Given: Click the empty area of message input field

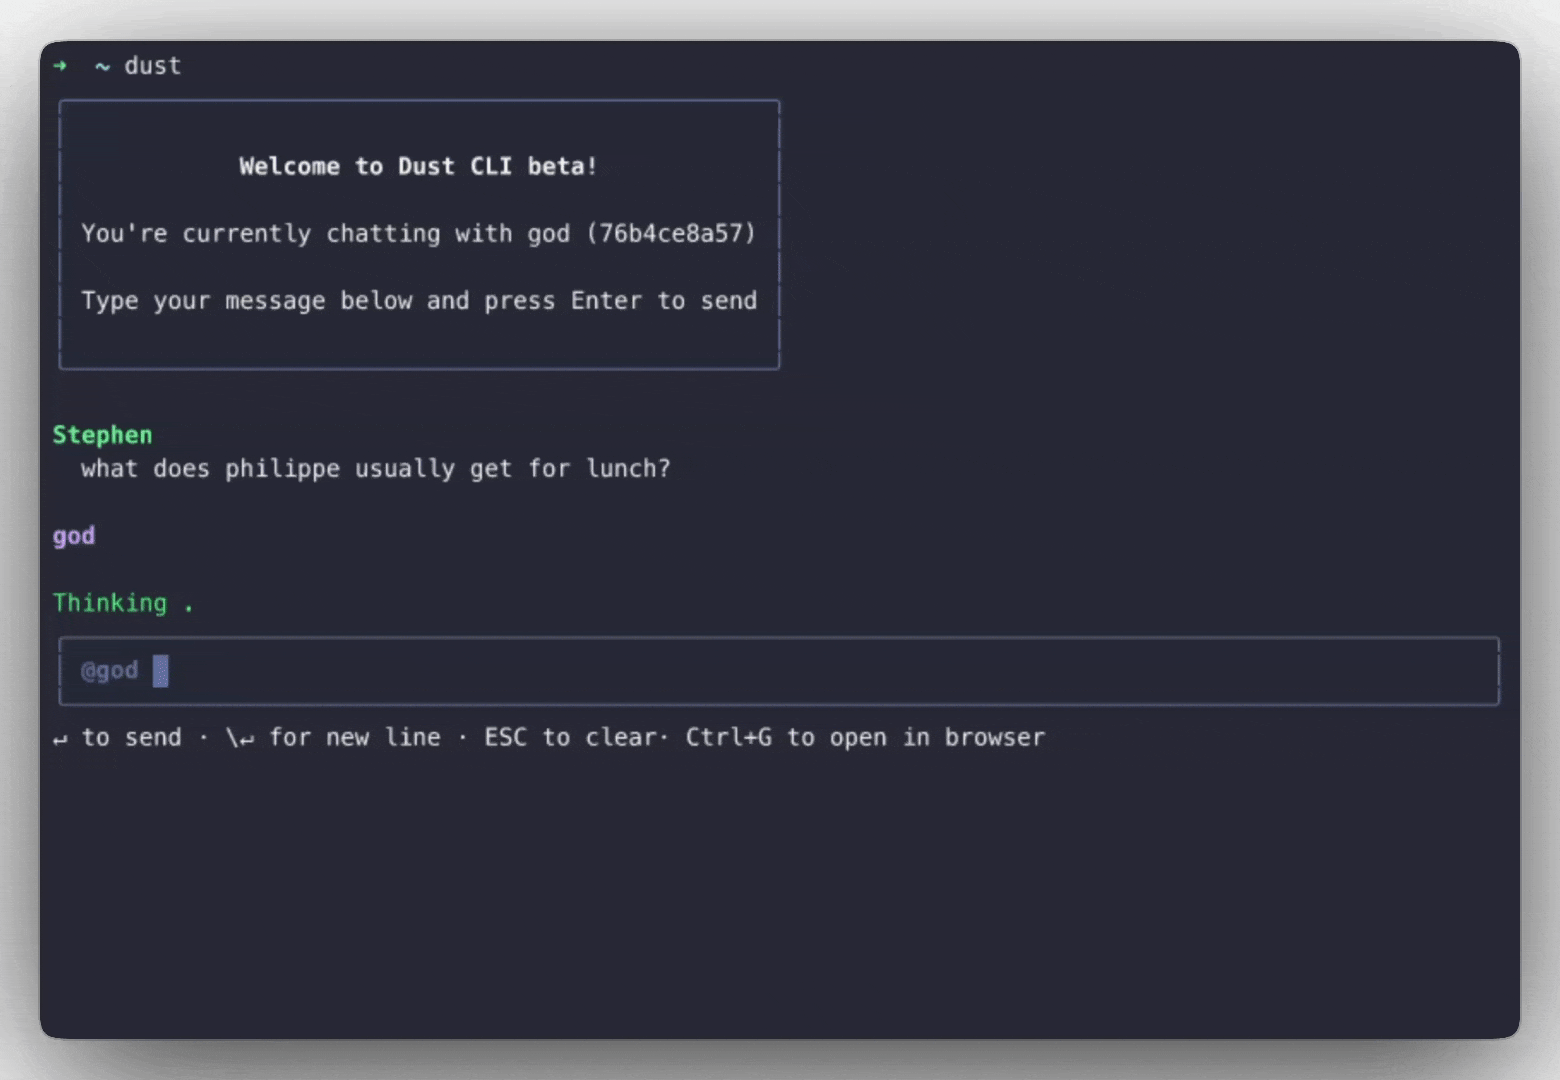Looking at the screenshot, I should click(x=830, y=671).
